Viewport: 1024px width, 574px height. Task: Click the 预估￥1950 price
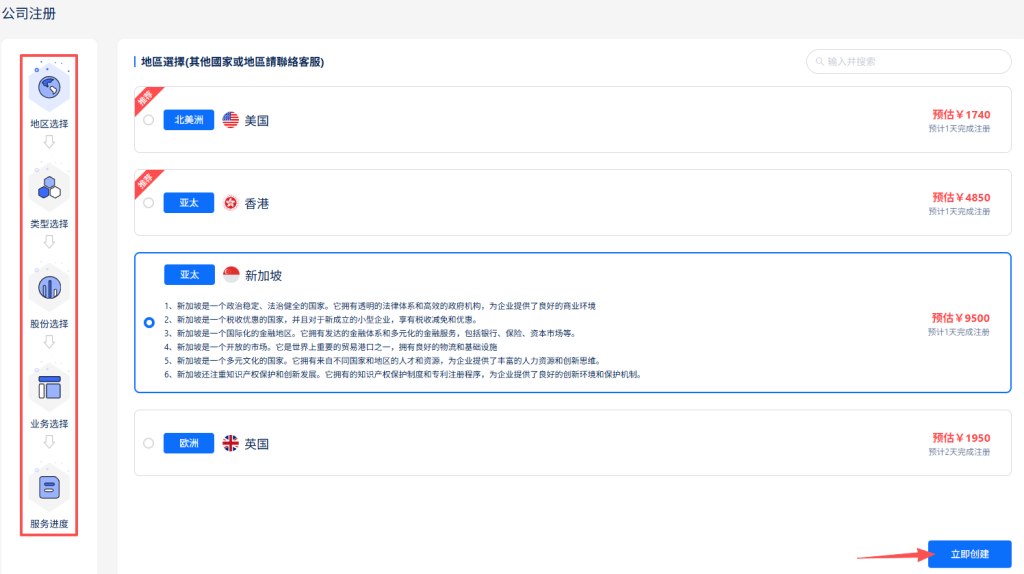pos(961,438)
